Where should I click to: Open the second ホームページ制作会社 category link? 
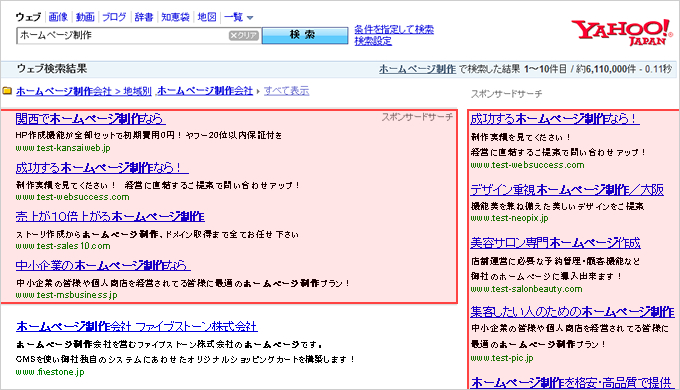click(205, 91)
